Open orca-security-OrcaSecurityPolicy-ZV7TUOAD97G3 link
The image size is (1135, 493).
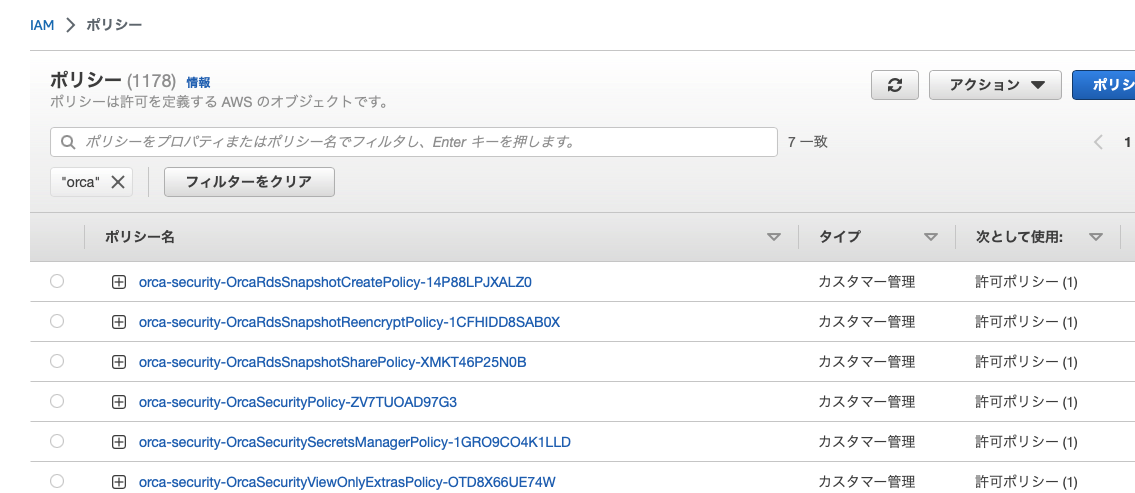(x=298, y=402)
